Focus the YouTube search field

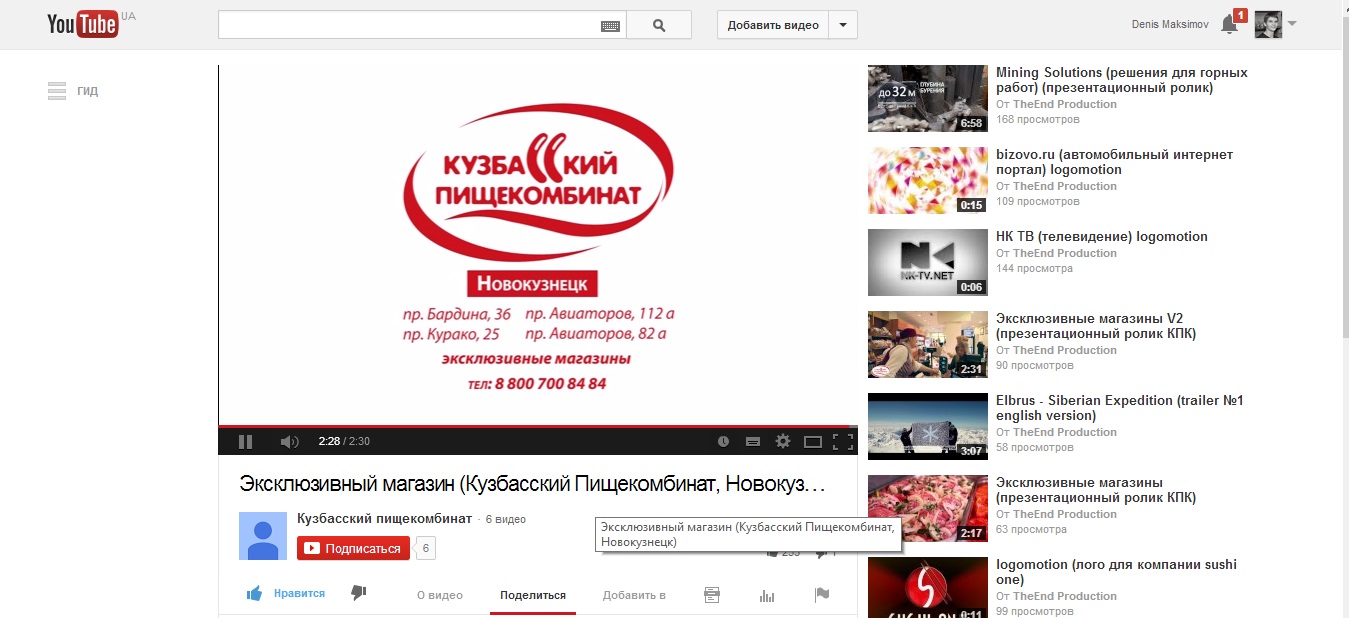coord(410,25)
